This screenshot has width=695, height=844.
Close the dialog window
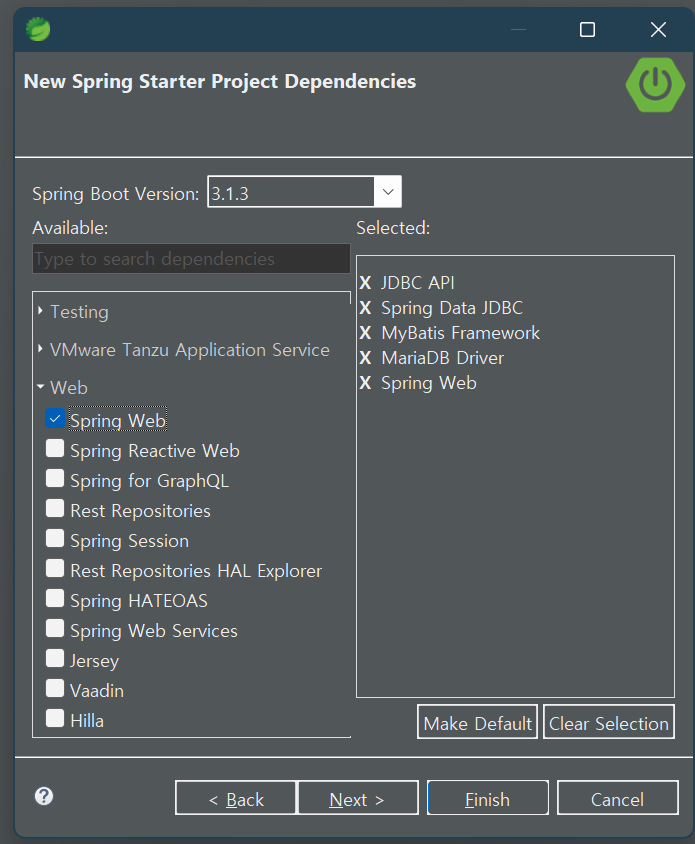tap(658, 30)
